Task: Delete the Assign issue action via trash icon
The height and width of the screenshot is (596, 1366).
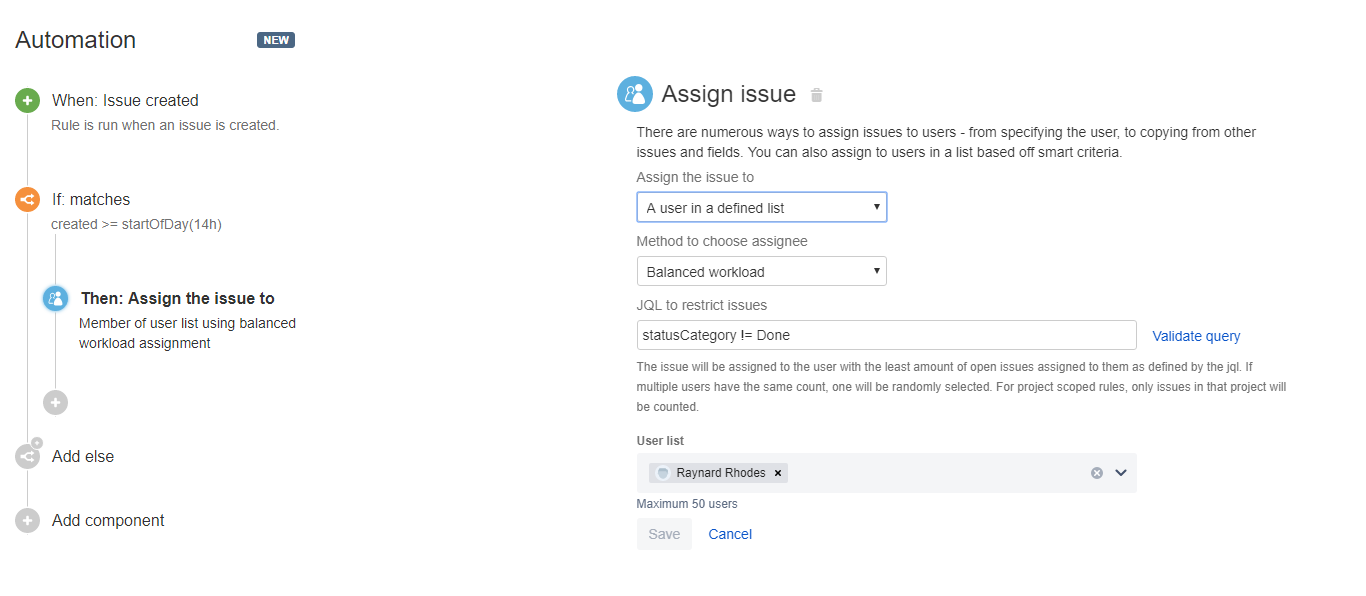Action: [x=817, y=95]
